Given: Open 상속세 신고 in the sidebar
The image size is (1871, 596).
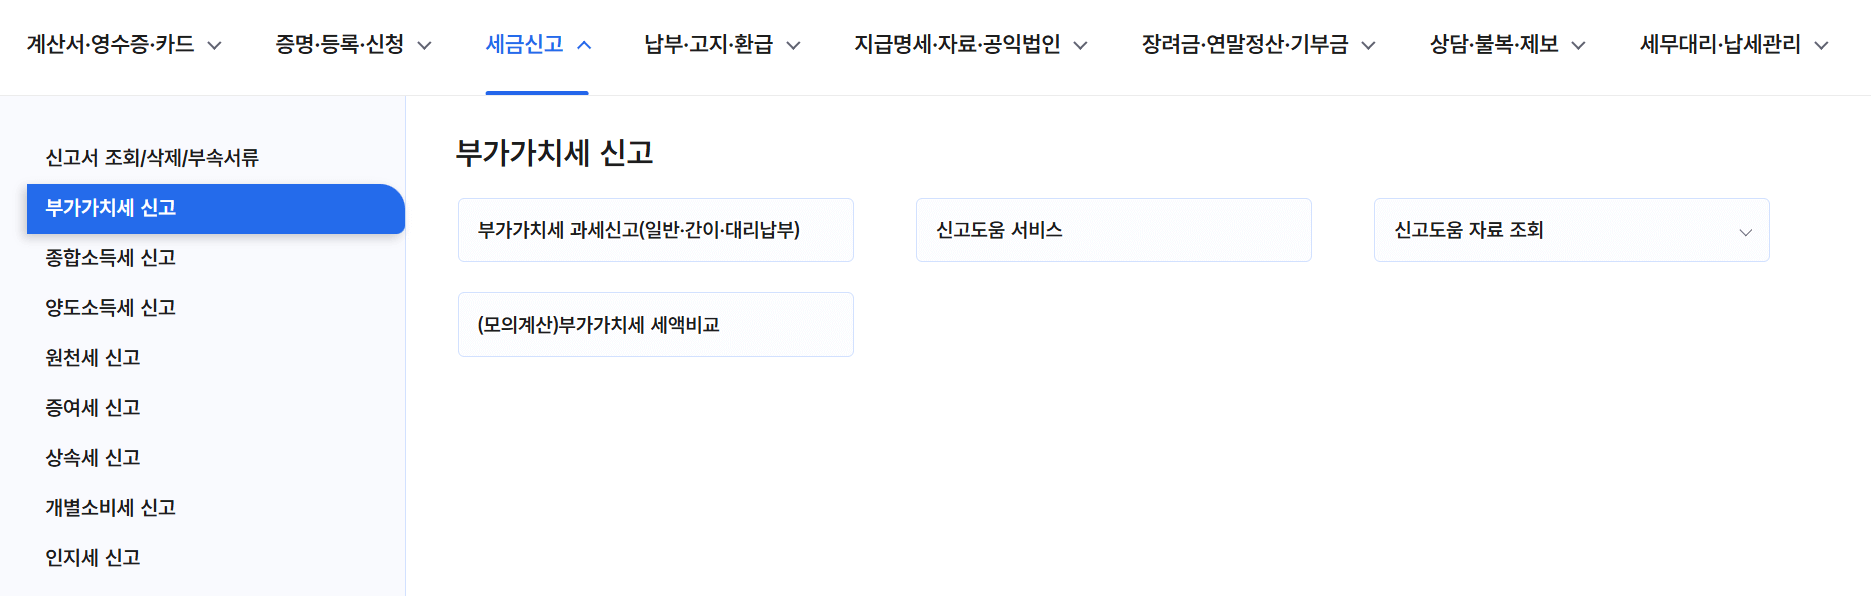Looking at the screenshot, I should (89, 457).
